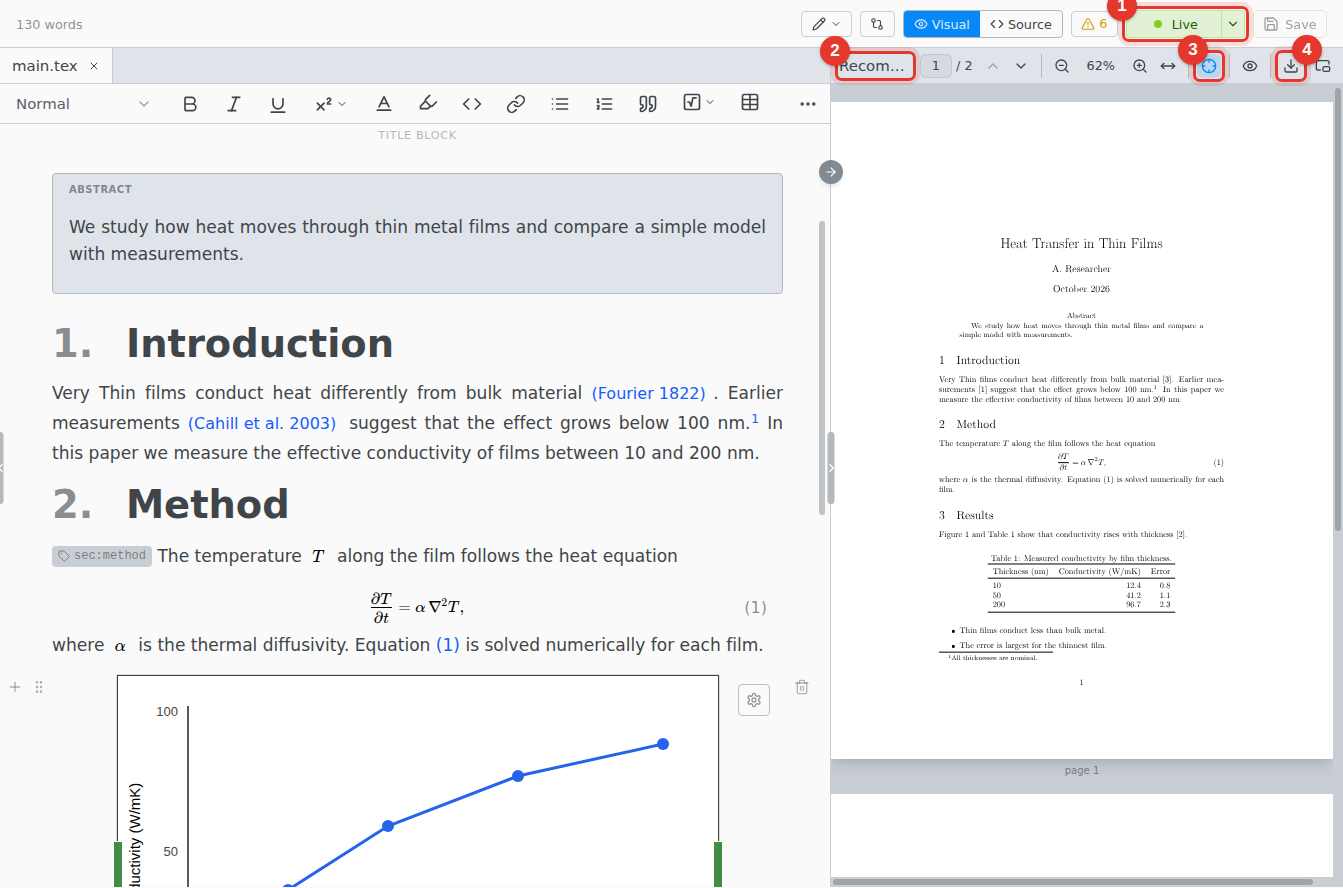Download the compiled PDF
Viewport: 1343px width, 888px height.
1291,66
